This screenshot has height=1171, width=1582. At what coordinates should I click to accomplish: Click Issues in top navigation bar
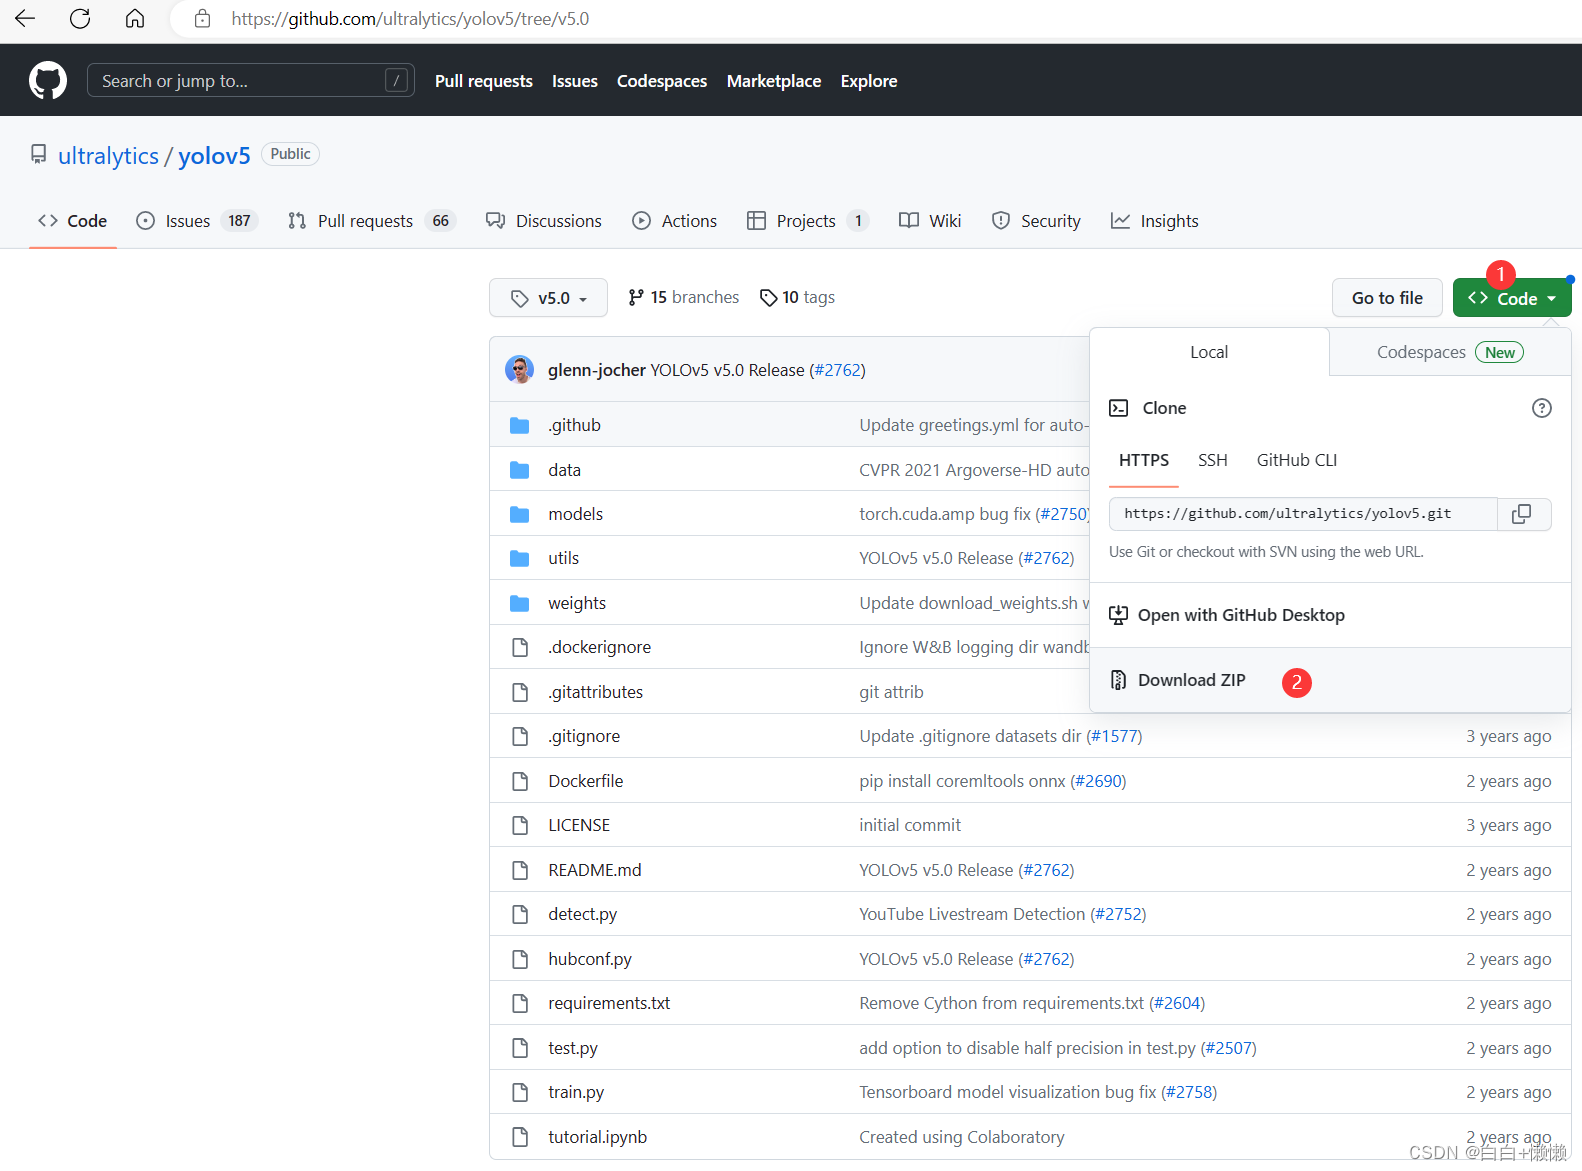pyautogui.click(x=575, y=81)
